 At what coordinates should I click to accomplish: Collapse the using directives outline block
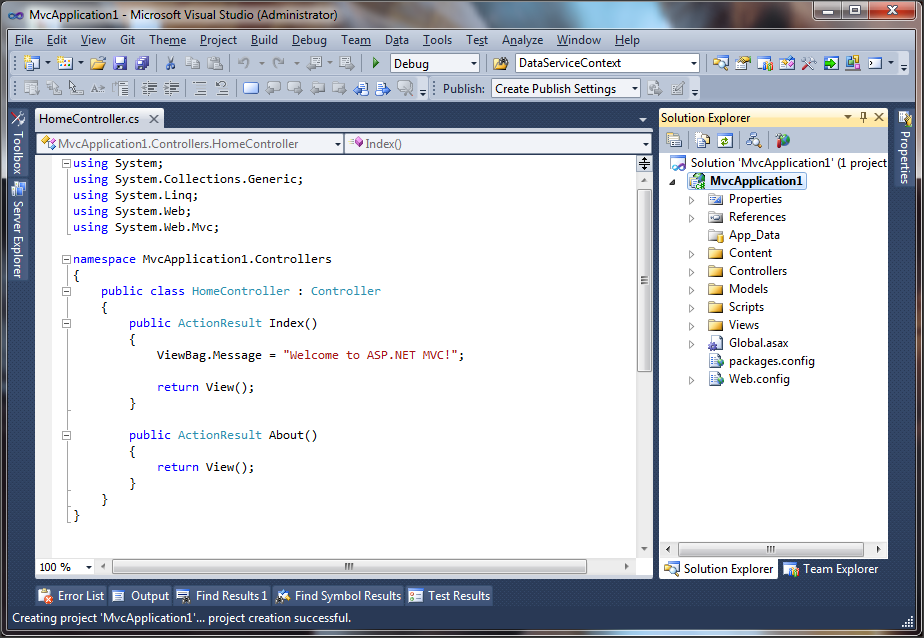coord(67,163)
